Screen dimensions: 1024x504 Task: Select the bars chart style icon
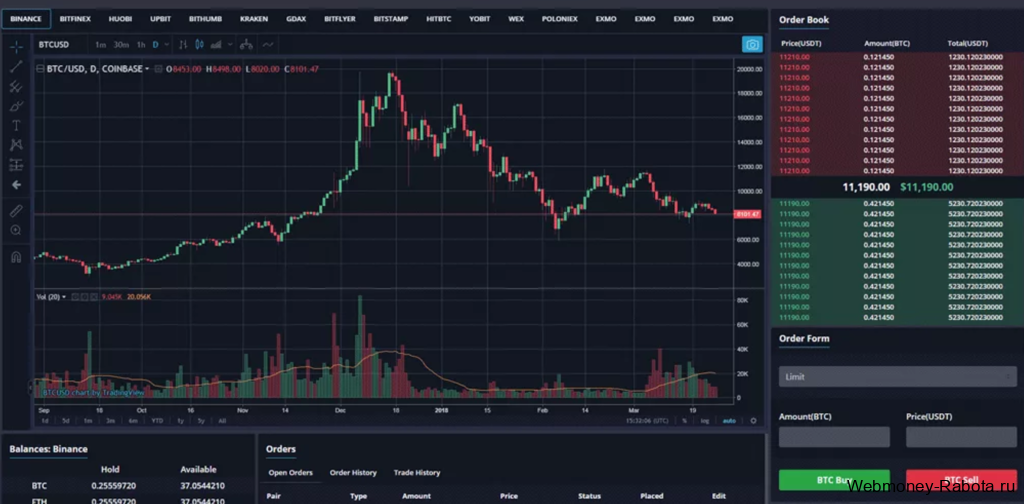click(184, 45)
